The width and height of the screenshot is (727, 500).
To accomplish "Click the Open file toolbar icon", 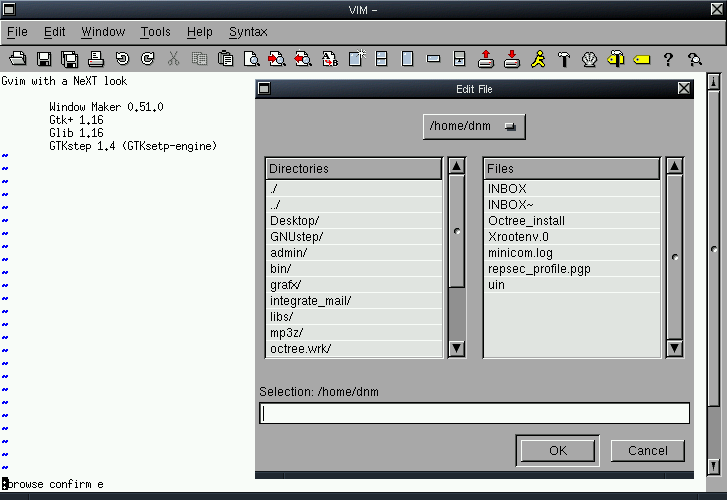I will click(x=17, y=59).
